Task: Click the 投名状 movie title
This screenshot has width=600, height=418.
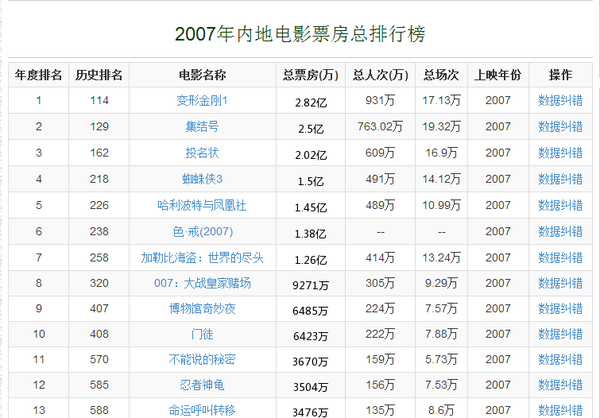Action: (x=202, y=153)
